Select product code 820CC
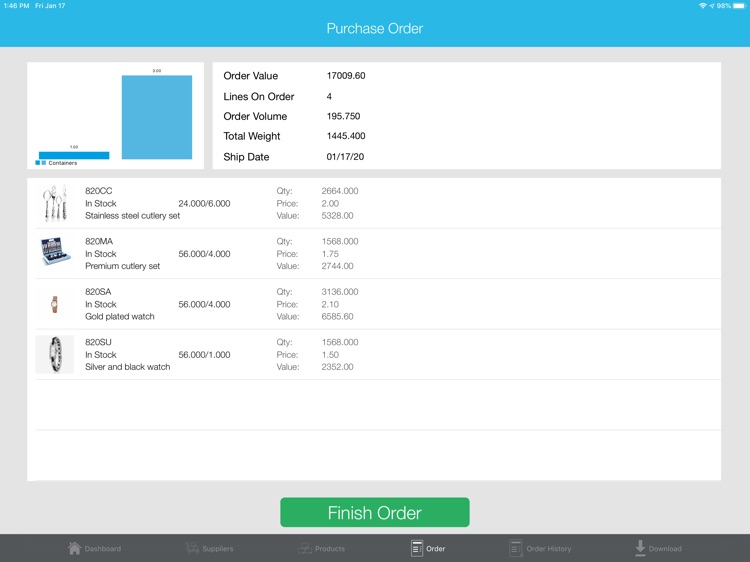 click(x=99, y=191)
